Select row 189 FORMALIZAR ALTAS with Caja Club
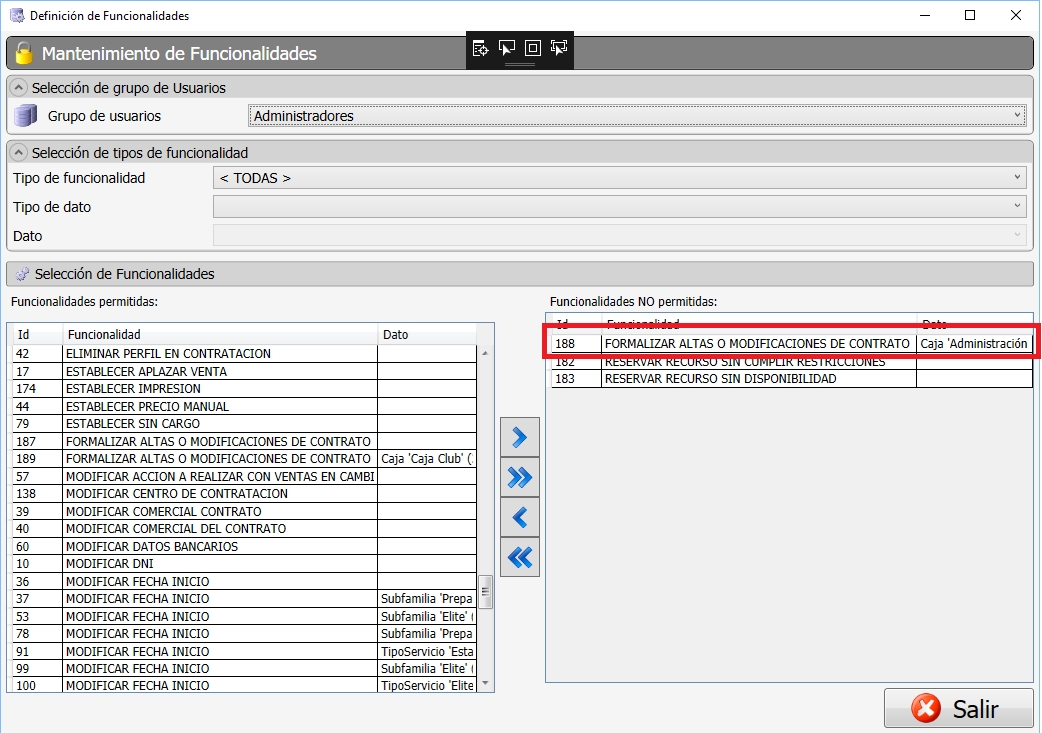The image size is (1042, 733). (245, 459)
